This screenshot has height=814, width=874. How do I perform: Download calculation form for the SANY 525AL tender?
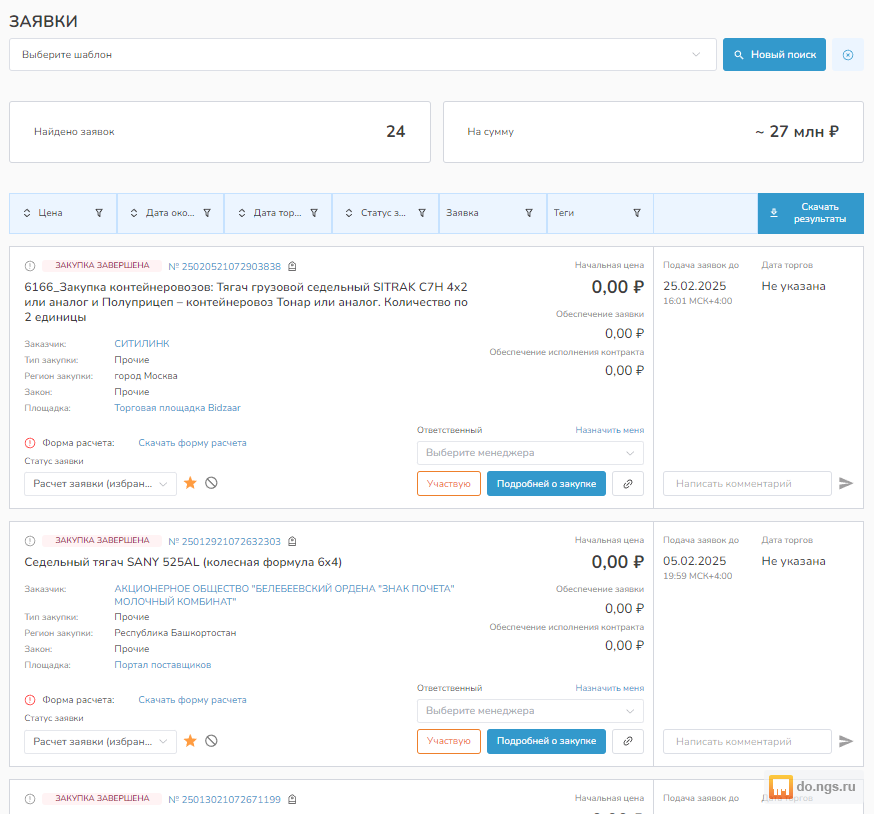pyautogui.click(x=192, y=700)
